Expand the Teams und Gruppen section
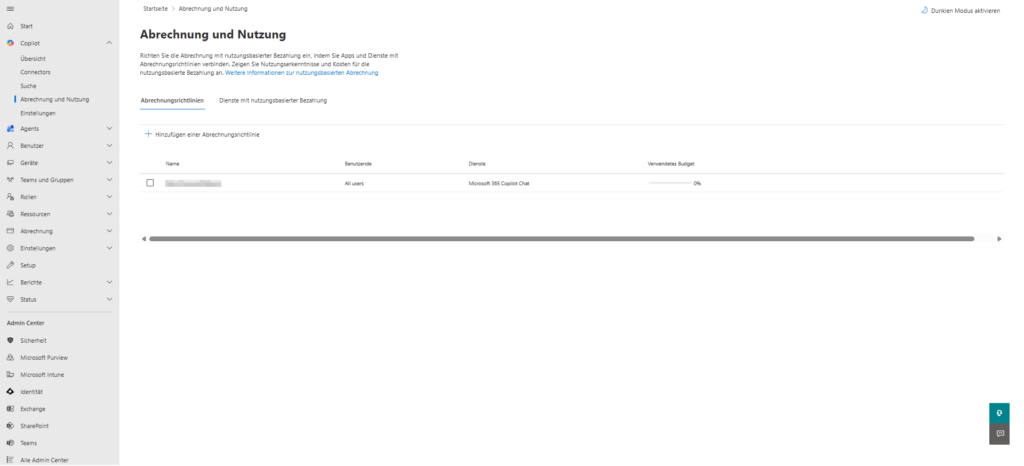The width and height of the screenshot is (1024, 466). tap(109, 180)
